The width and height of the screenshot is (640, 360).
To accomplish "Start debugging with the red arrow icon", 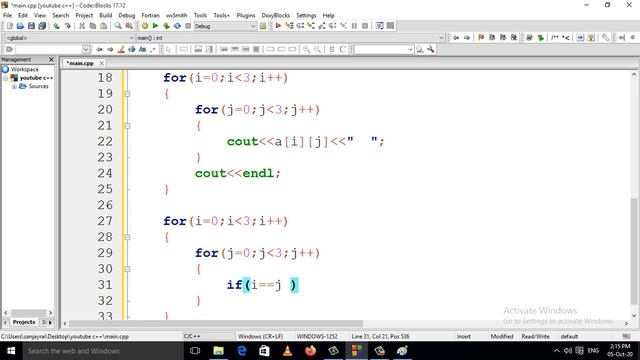I will (278, 26).
